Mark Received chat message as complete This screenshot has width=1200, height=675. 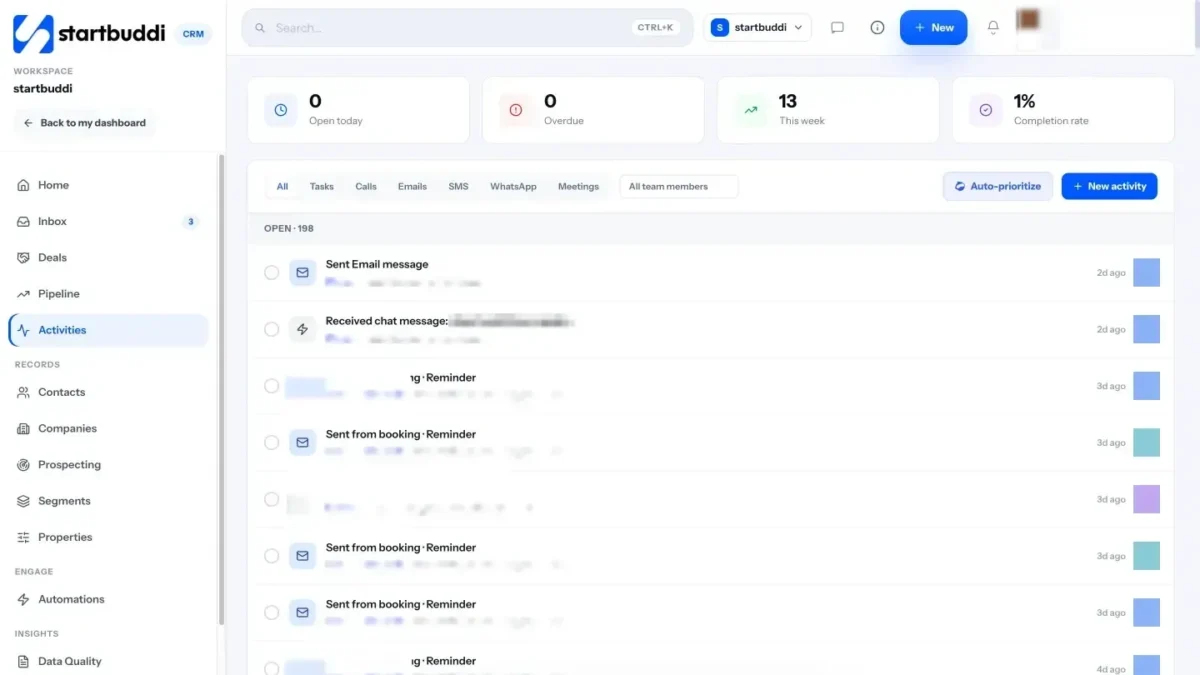point(271,329)
